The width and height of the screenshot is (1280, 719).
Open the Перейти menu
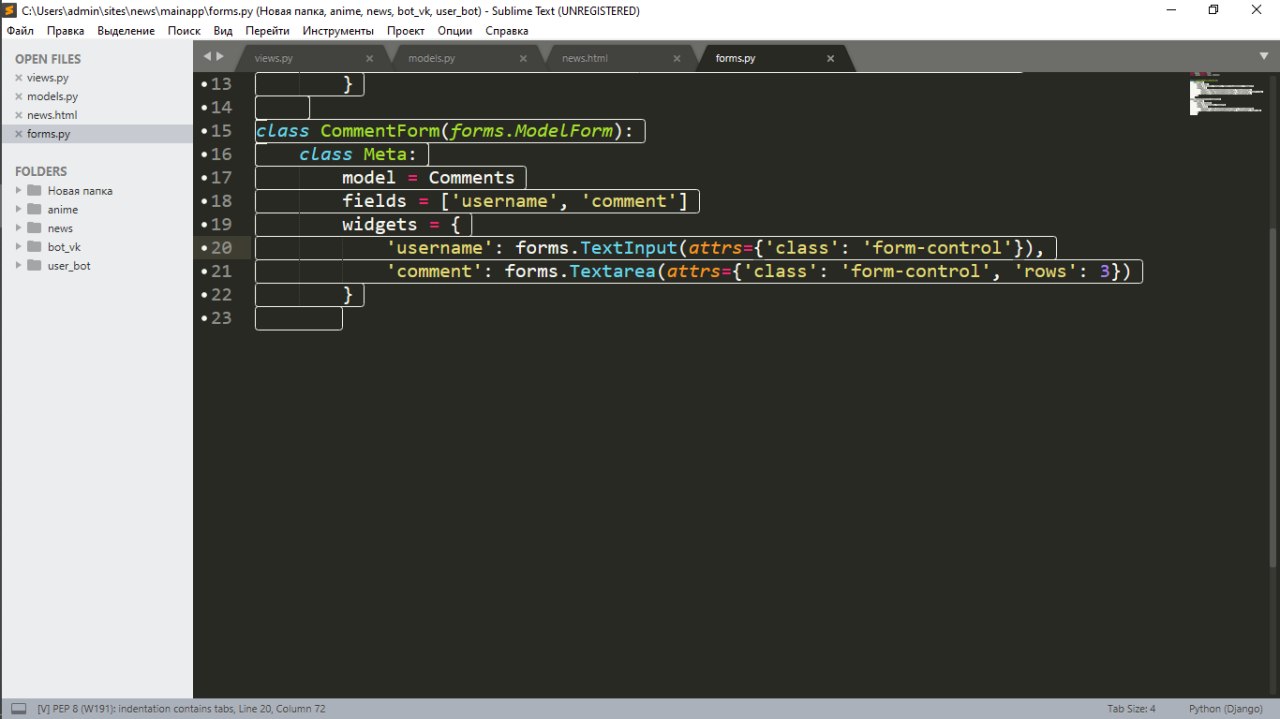pos(267,31)
